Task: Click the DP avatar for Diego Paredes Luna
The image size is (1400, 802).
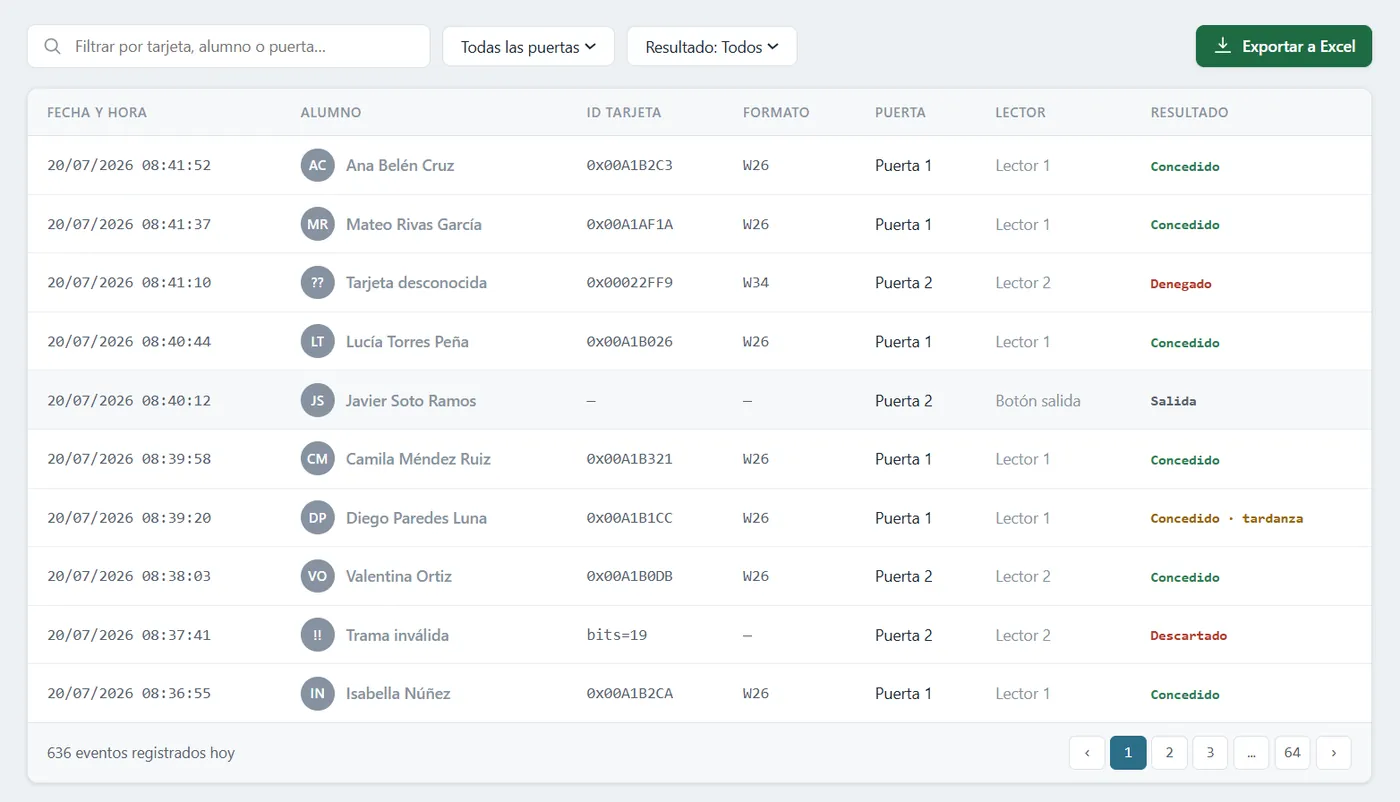Action: point(317,517)
